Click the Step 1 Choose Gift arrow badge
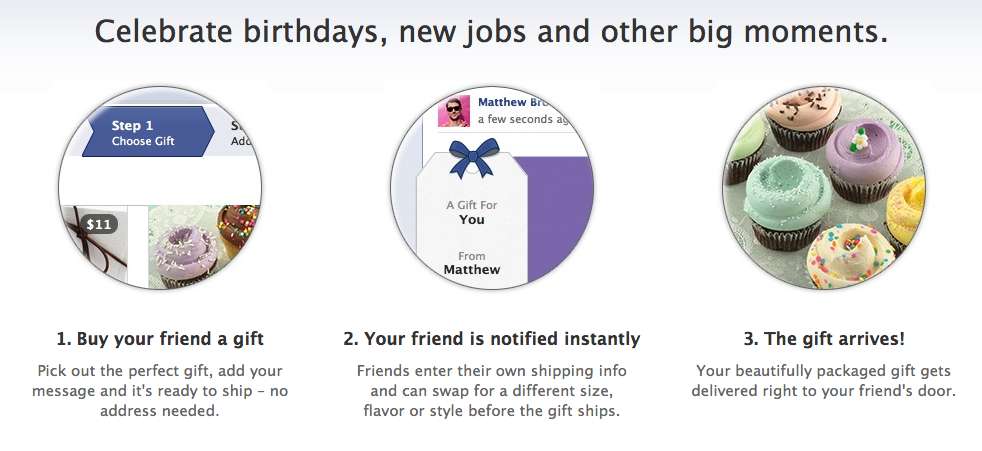Viewport: 982px width, 451px height. click(148, 132)
